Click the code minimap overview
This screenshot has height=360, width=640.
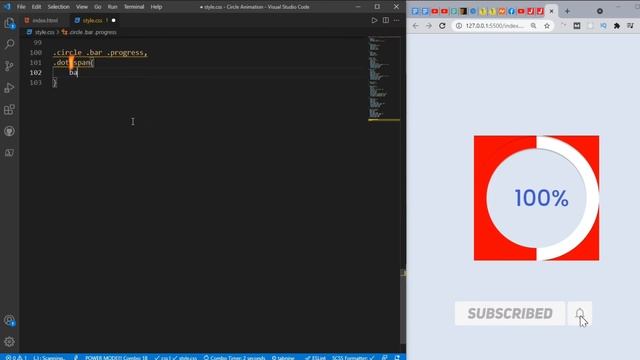384,78
